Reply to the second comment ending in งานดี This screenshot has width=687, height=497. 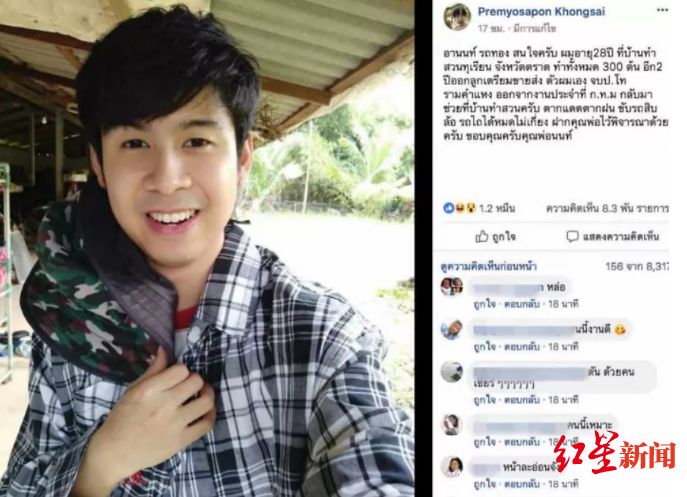tap(521, 347)
